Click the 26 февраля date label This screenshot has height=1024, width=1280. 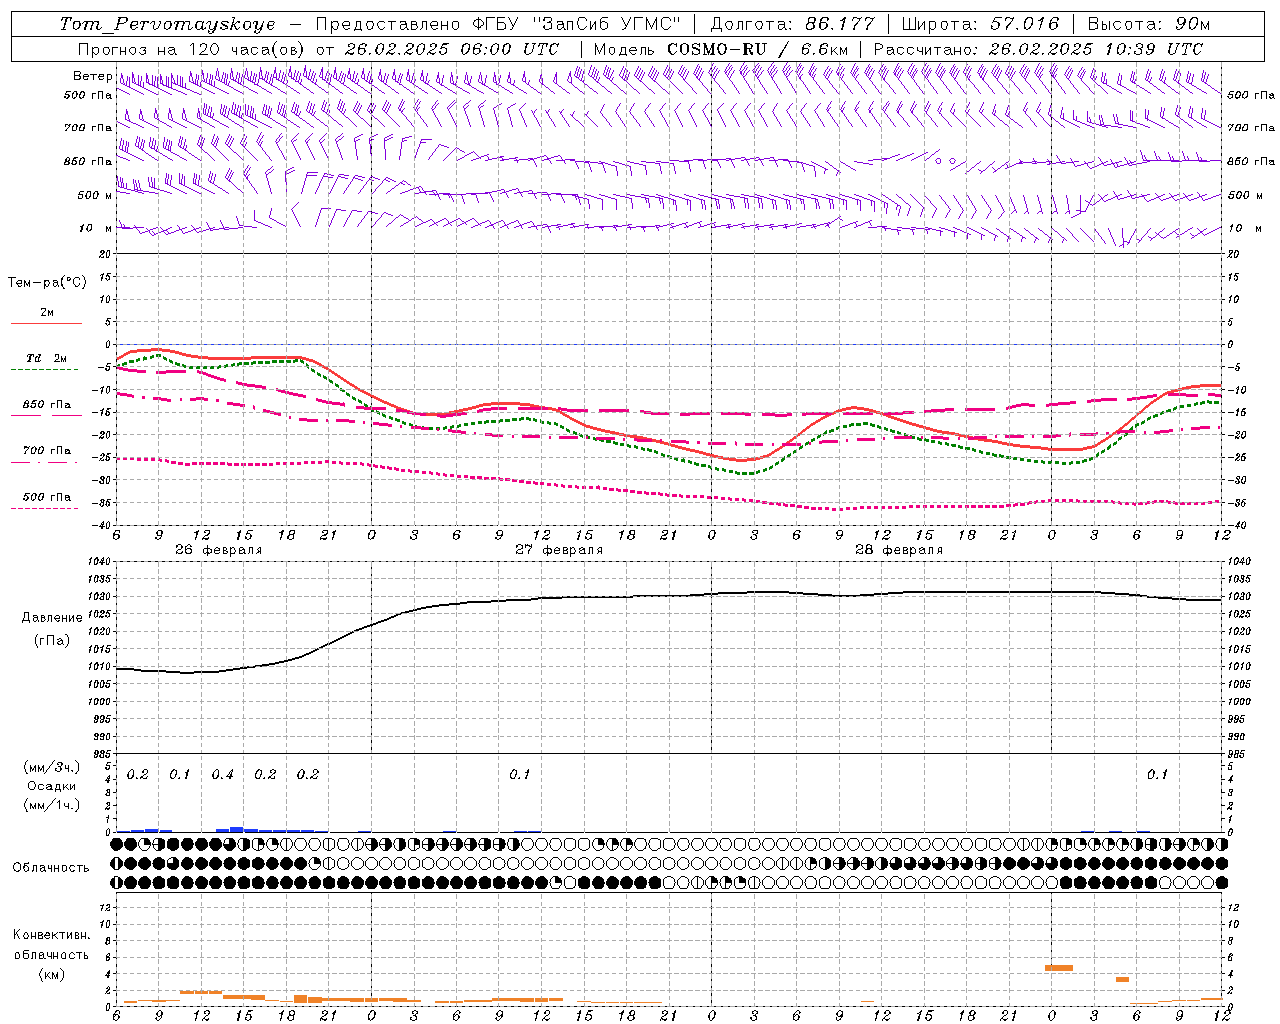point(219,550)
